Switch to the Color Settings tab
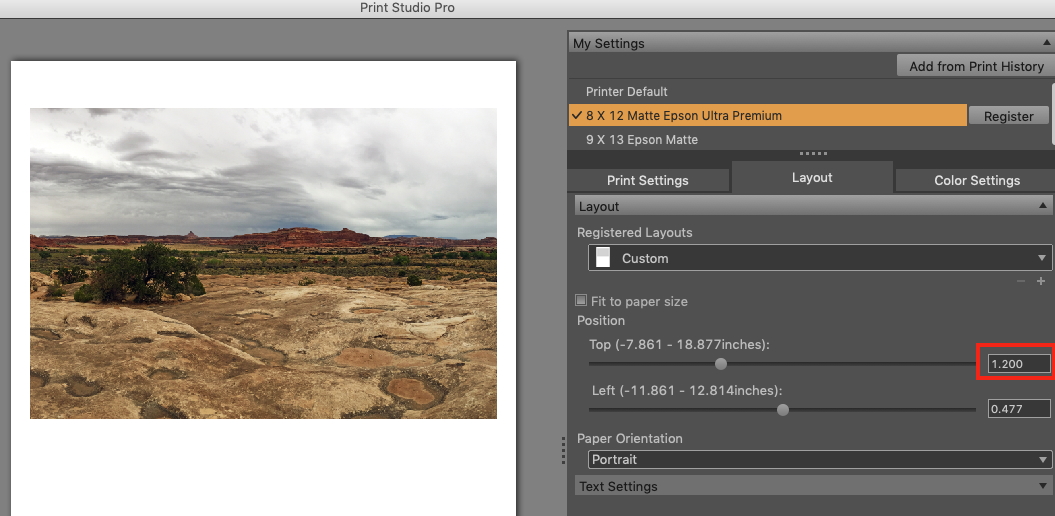 [x=976, y=181]
